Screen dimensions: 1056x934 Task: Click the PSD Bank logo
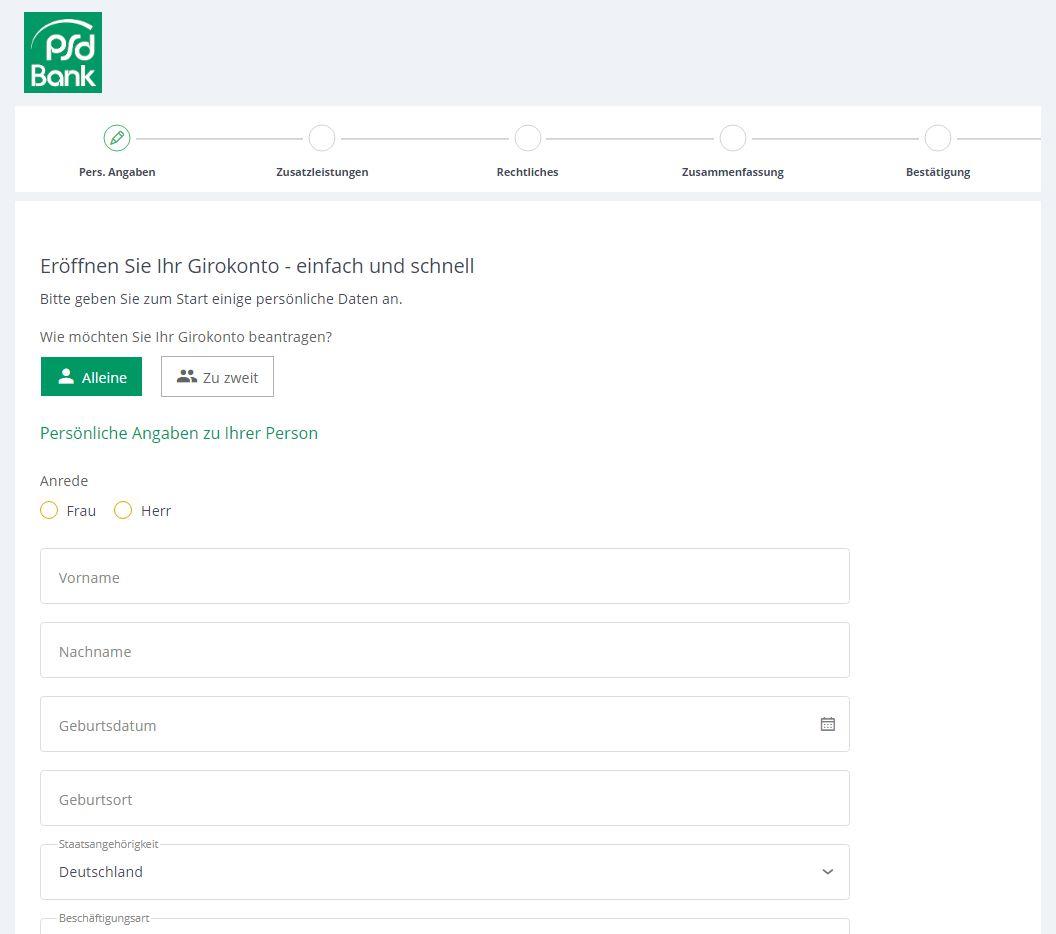[x=63, y=53]
